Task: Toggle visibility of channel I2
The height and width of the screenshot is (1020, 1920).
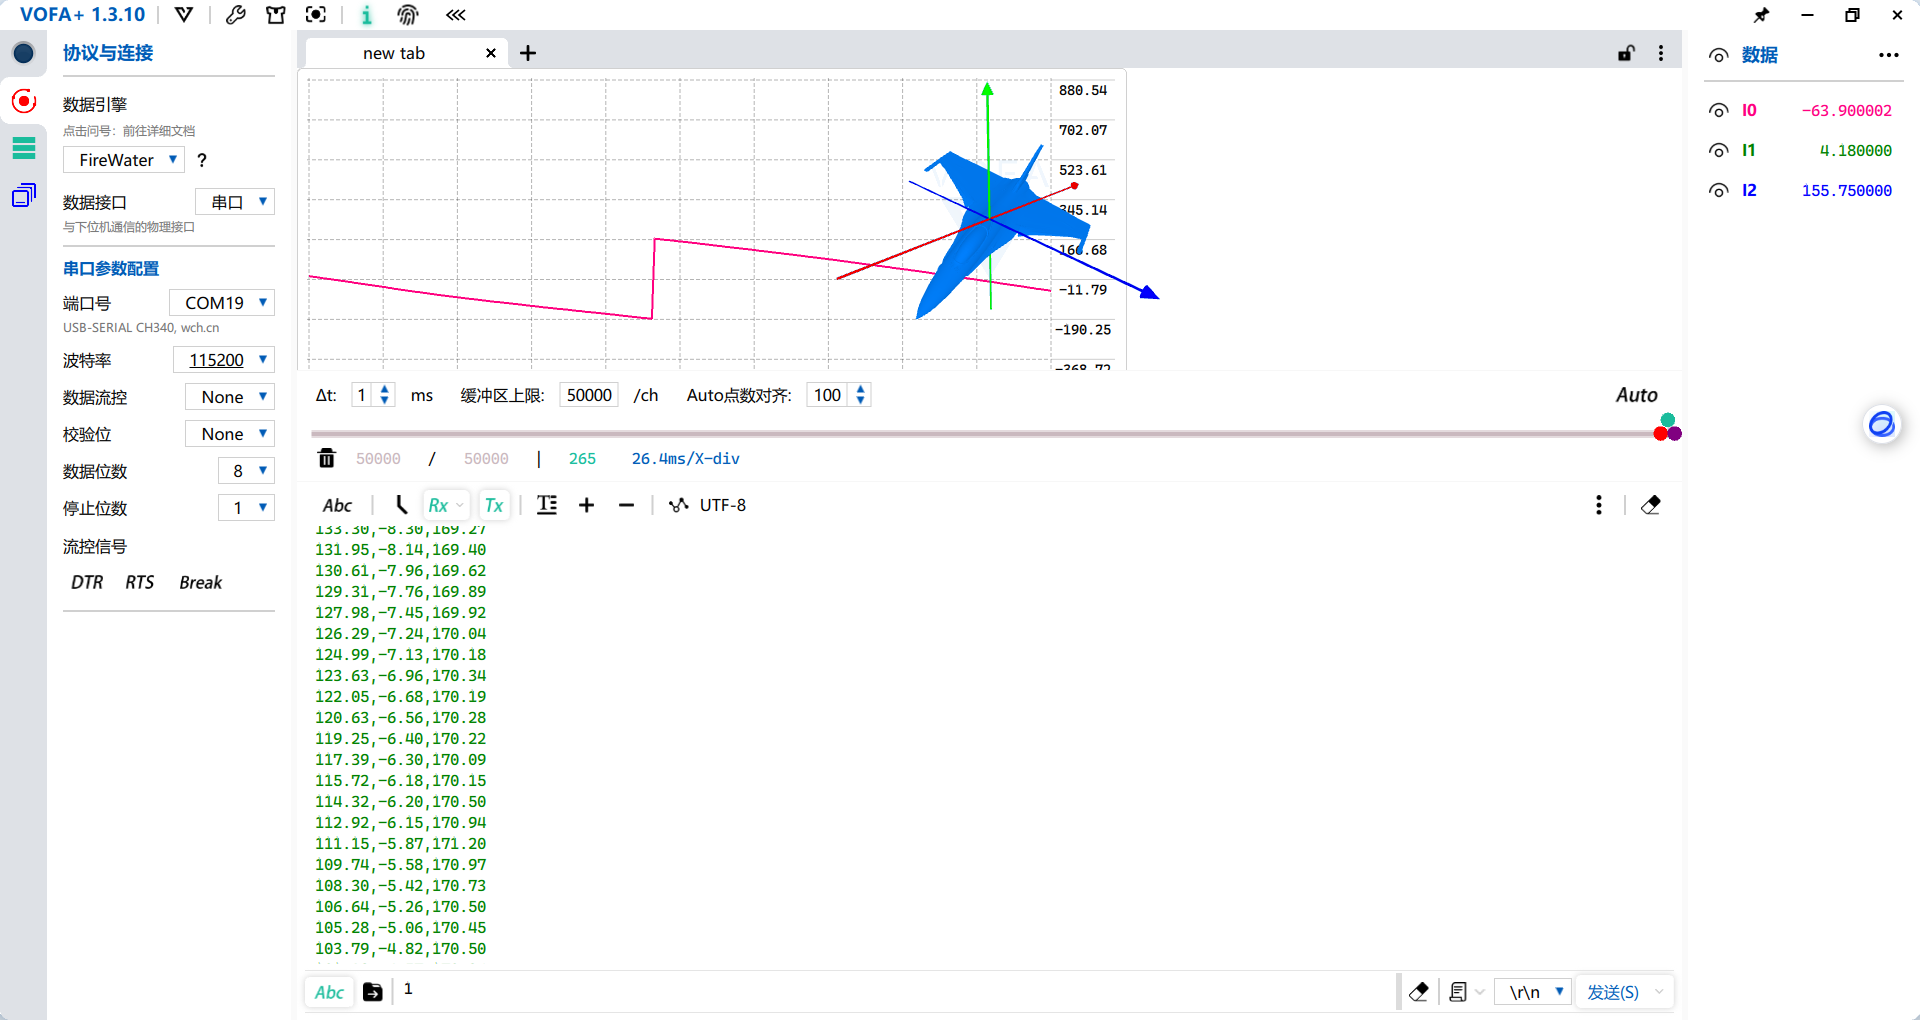Action: click(1718, 191)
